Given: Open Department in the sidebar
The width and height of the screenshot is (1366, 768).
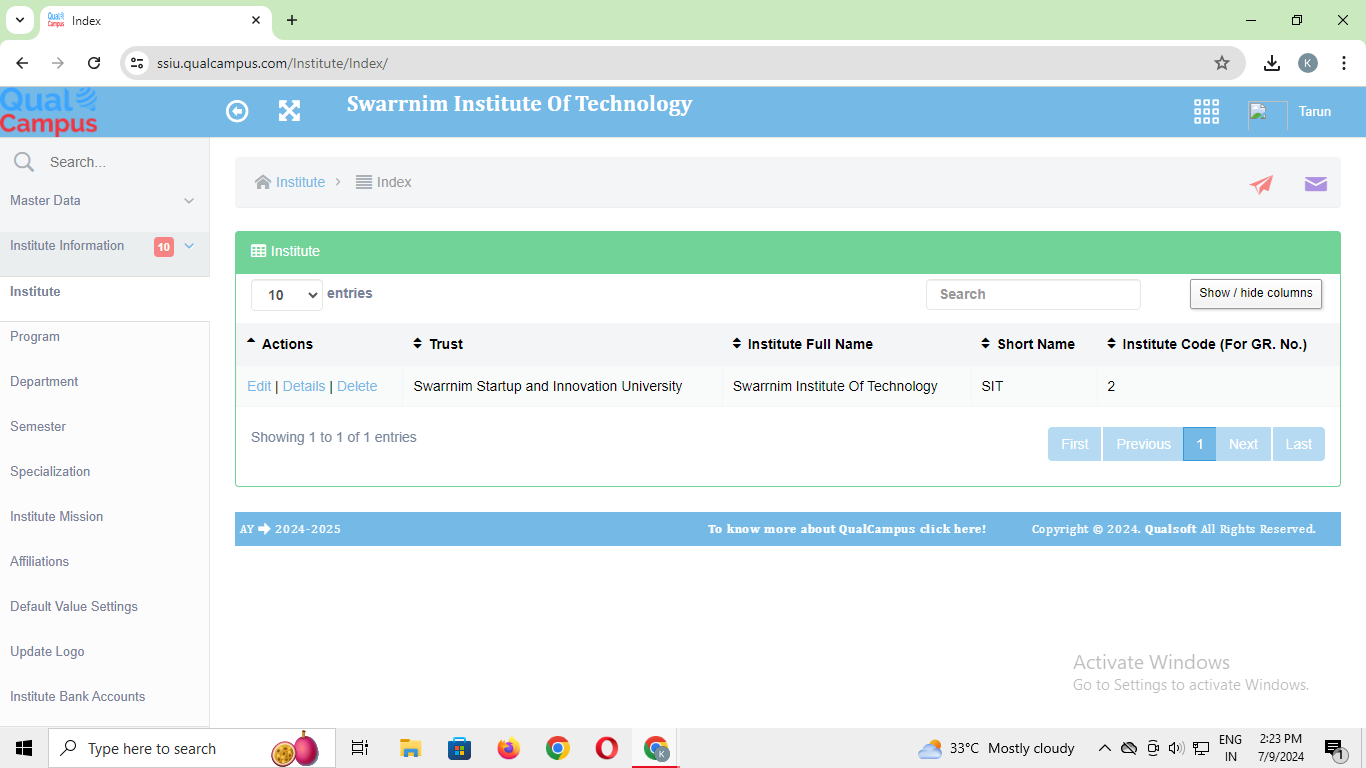Looking at the screenshot, I should click(44, 382).
